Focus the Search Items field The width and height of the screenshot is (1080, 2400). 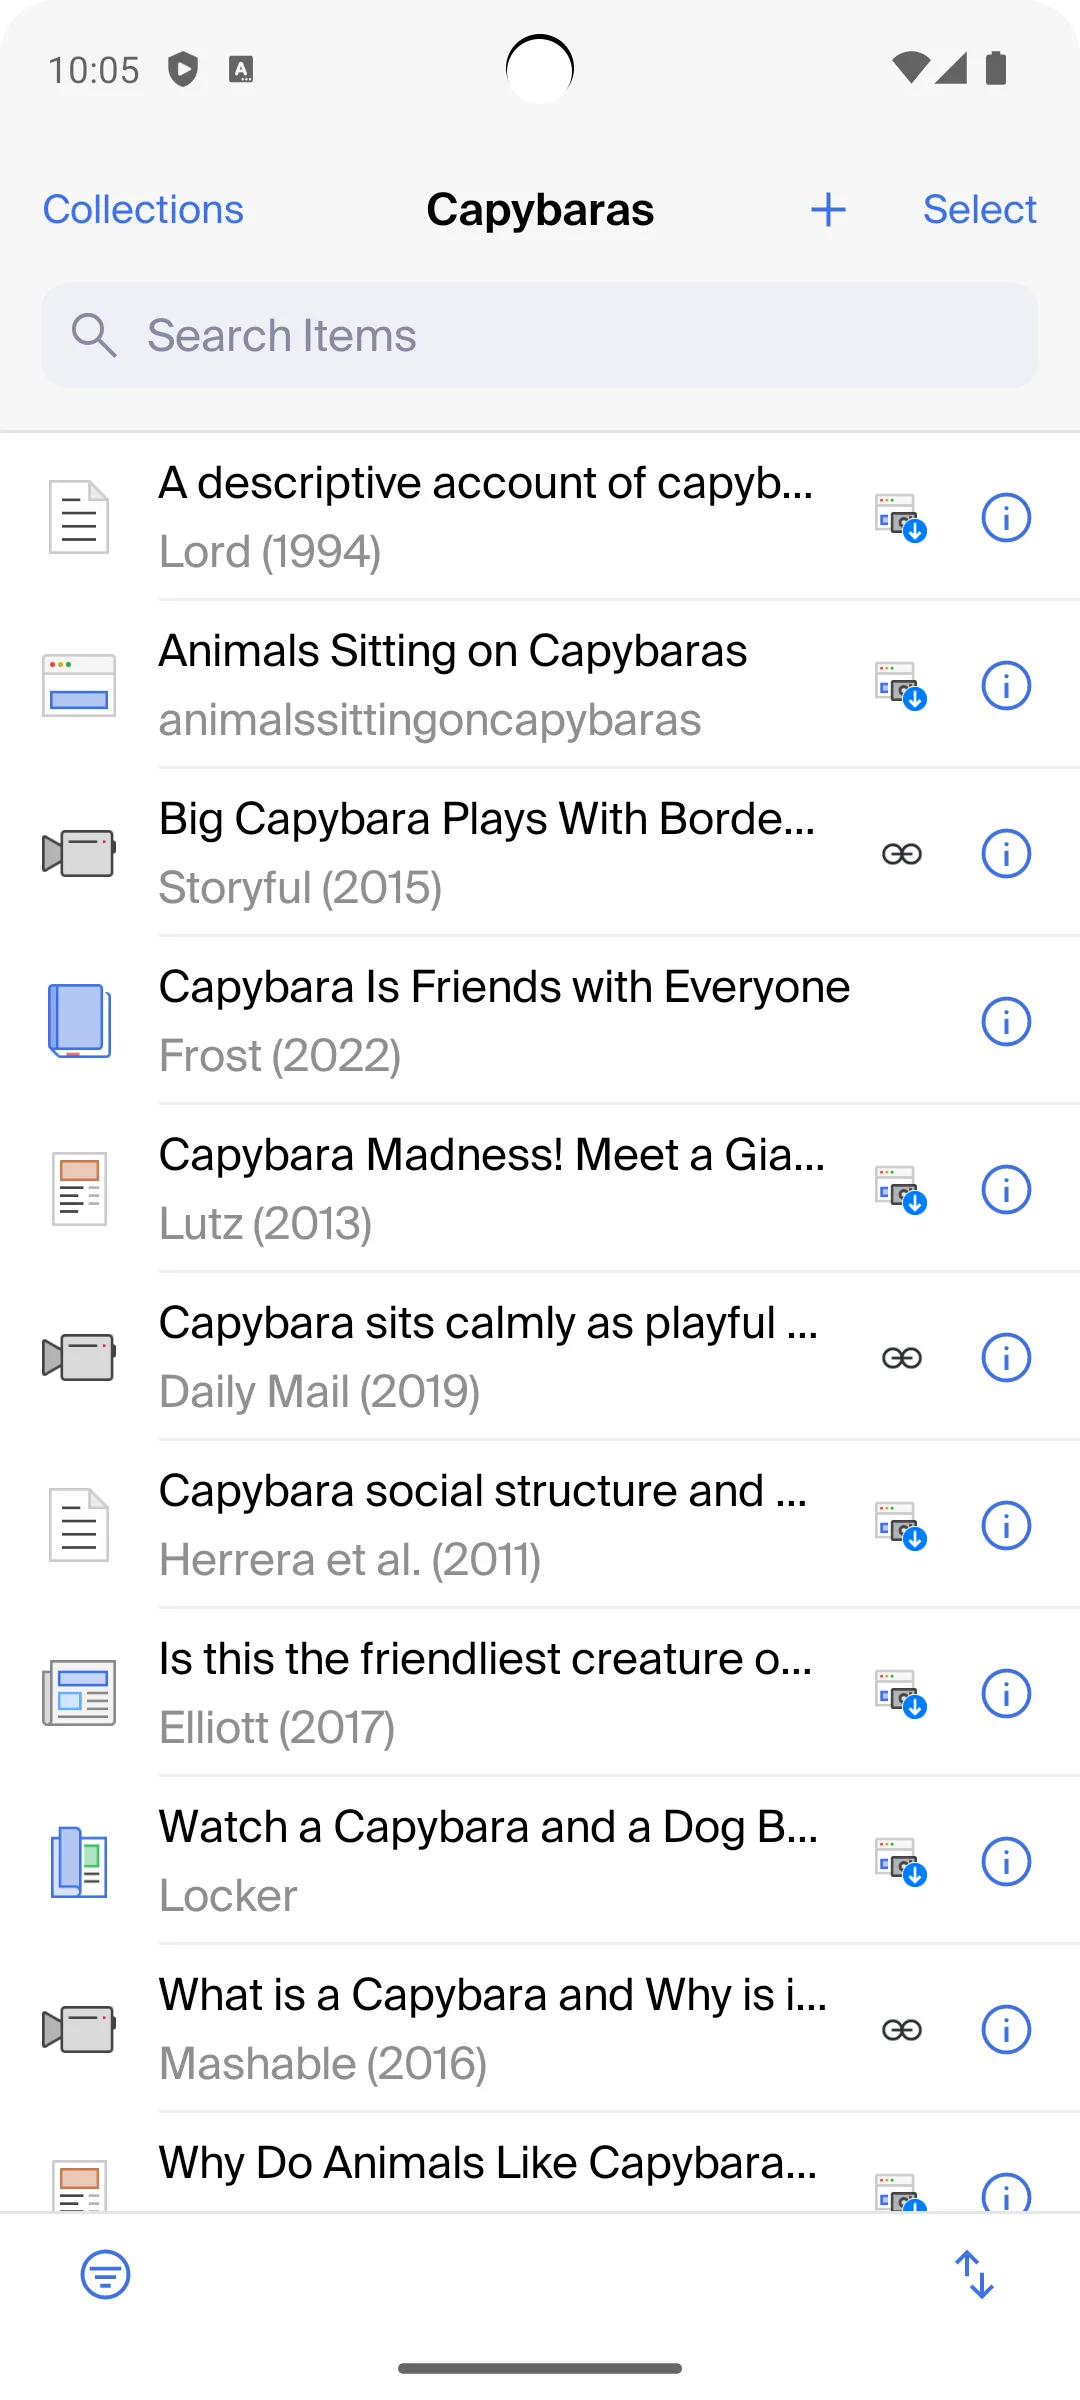point(540,335)
